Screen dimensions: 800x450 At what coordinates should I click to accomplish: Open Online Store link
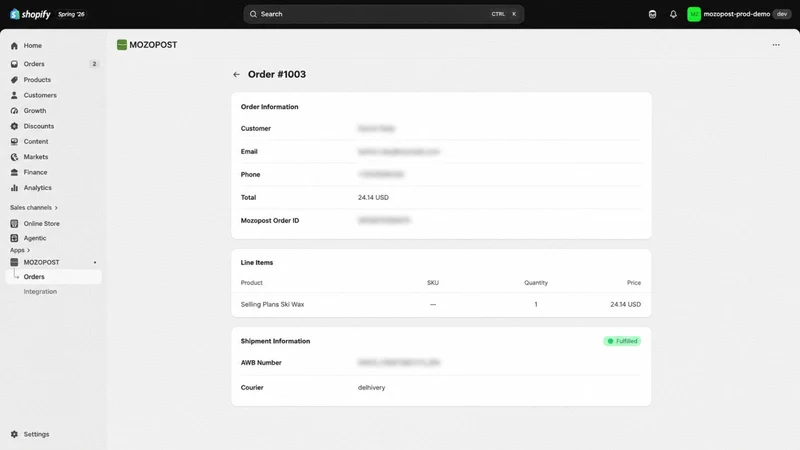coord(41,223)
